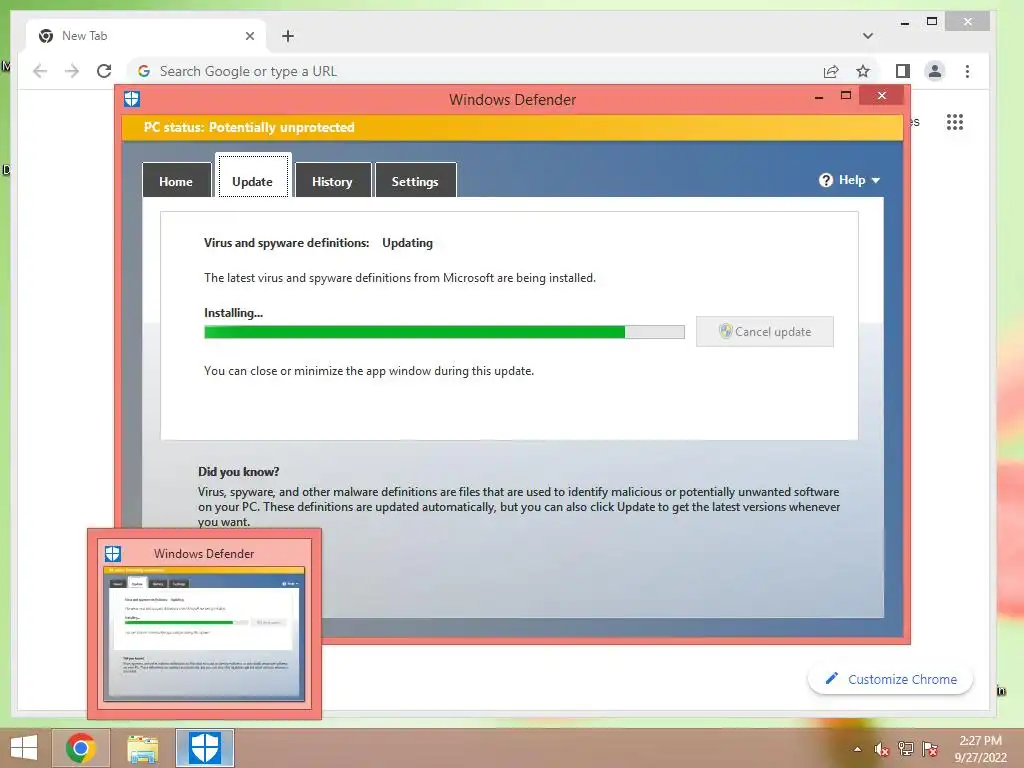Click the 'Updating' definitions status text
Image resolution: width=1024 pixels, height=768 pixels.
click(x=408, y=243)
